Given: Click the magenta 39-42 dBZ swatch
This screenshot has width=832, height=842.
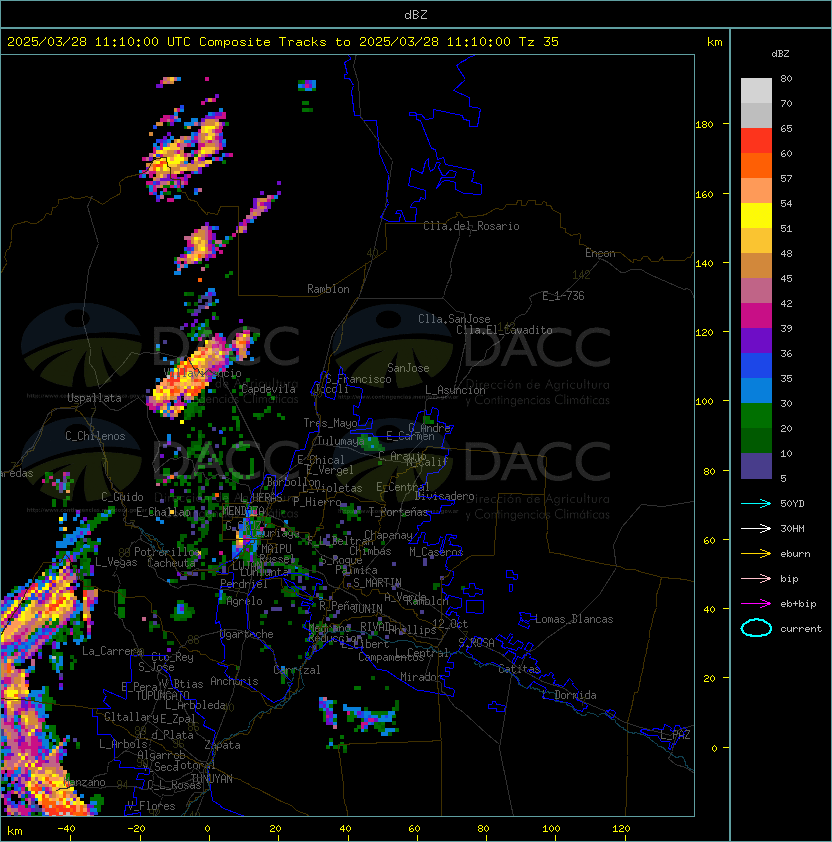Looking at the screenshot, I should pos(756,316).
